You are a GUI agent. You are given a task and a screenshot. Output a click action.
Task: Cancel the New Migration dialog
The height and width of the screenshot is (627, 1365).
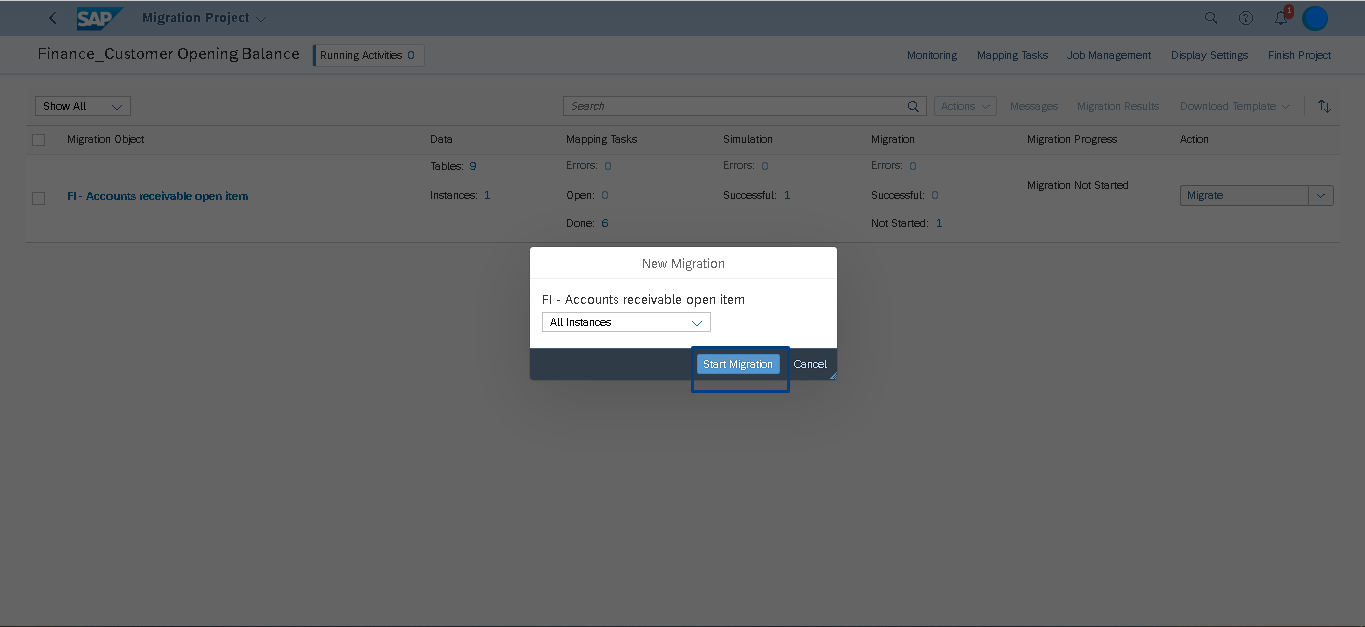(x=810, y=364)
